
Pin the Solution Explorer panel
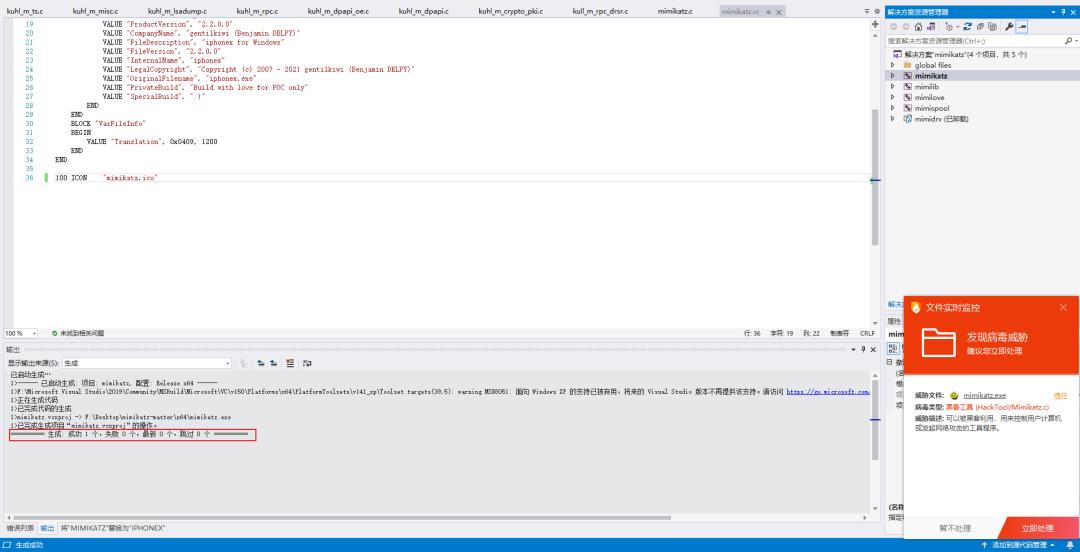tap(1062, 11)
